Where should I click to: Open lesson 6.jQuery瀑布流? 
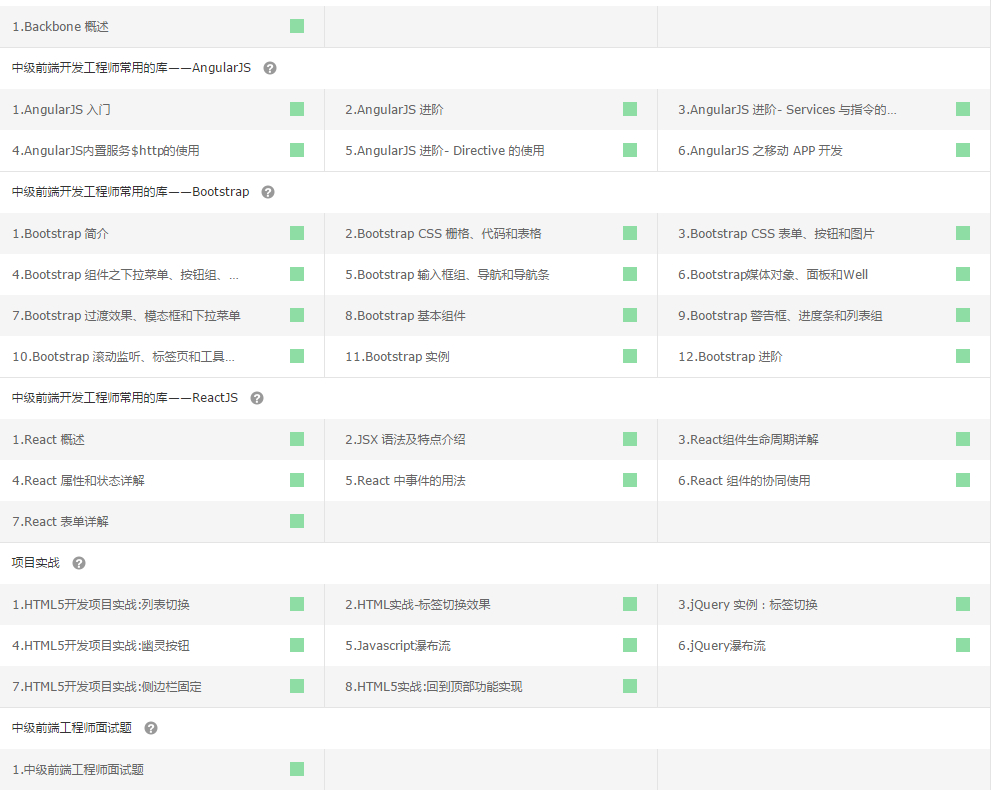(x=722, y=646)
